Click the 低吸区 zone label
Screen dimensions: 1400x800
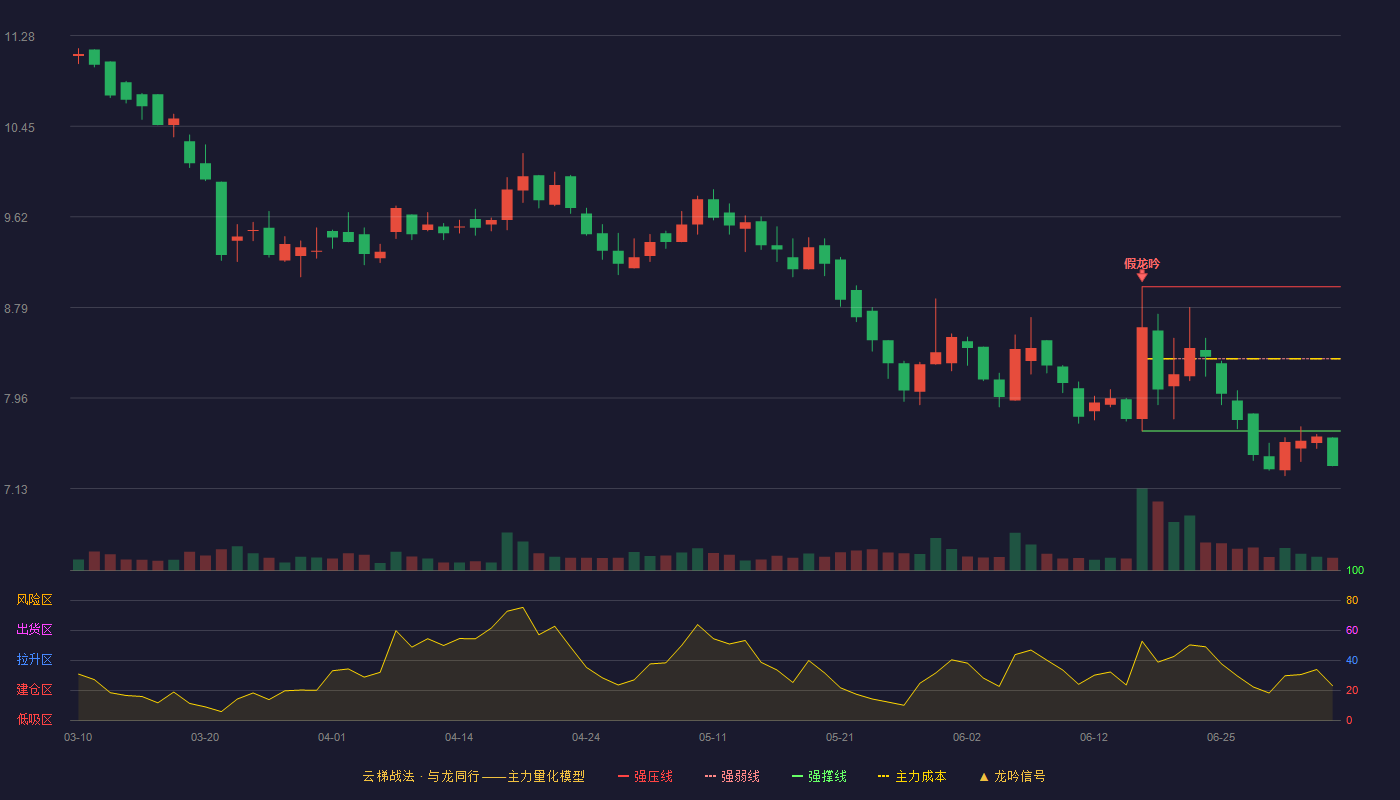click(34, 719)
